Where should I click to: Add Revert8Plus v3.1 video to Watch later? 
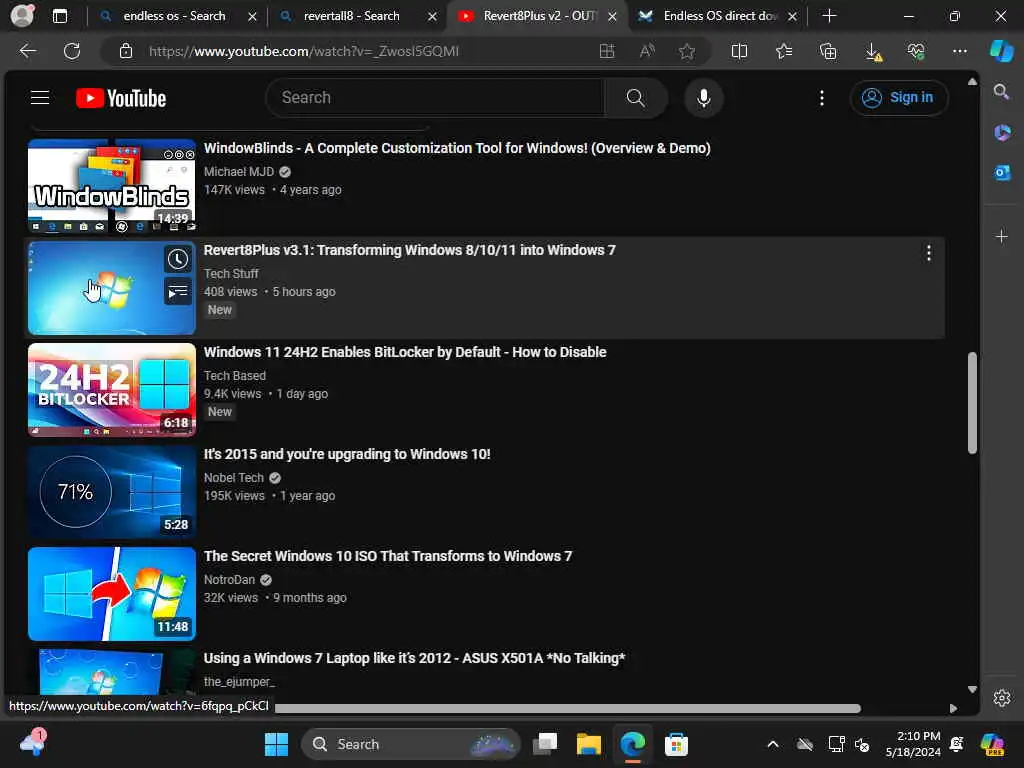coord(178,259)
